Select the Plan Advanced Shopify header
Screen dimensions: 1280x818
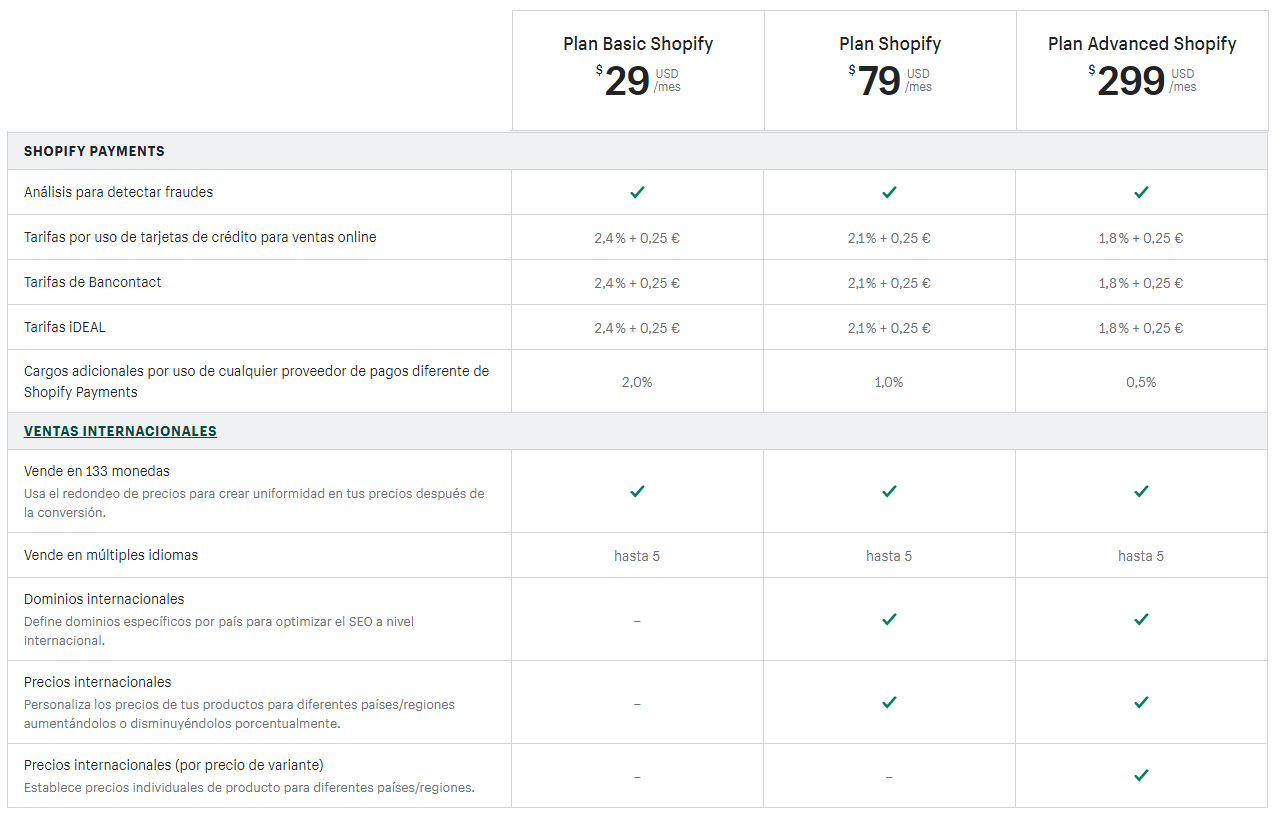pos(1142,44)
